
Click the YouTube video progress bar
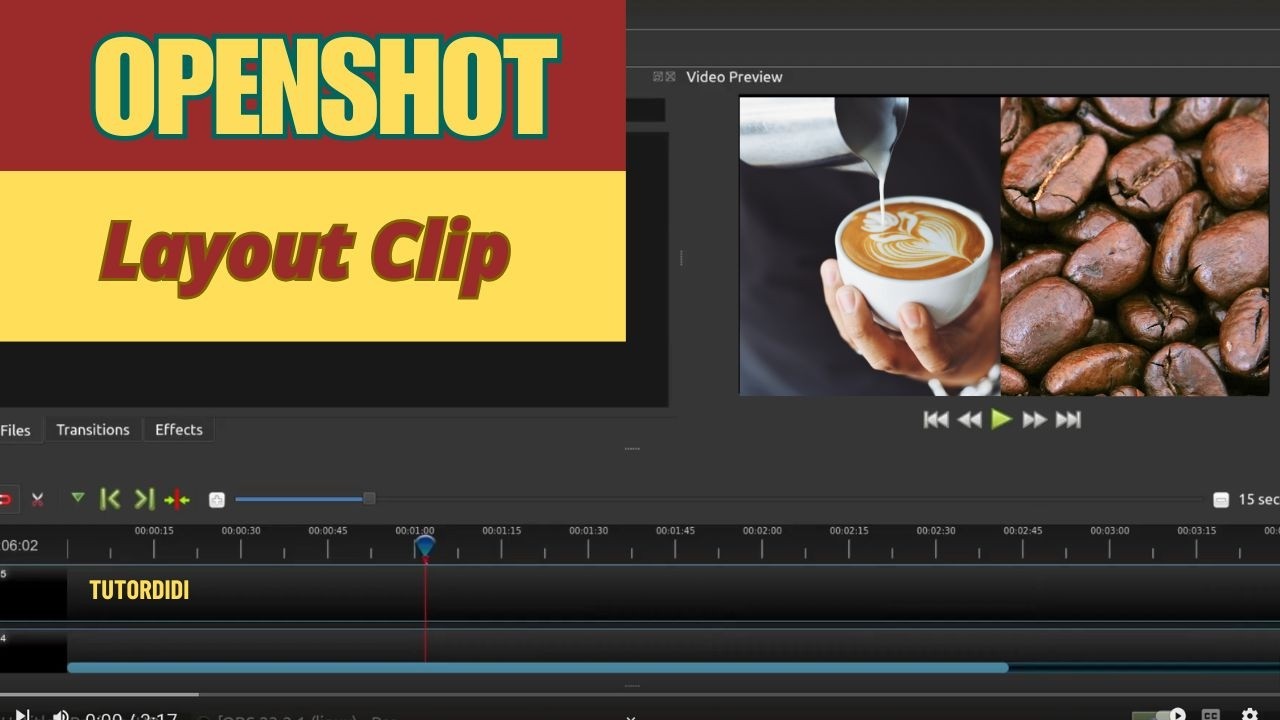pyautogui.click(x=640, y=694)
